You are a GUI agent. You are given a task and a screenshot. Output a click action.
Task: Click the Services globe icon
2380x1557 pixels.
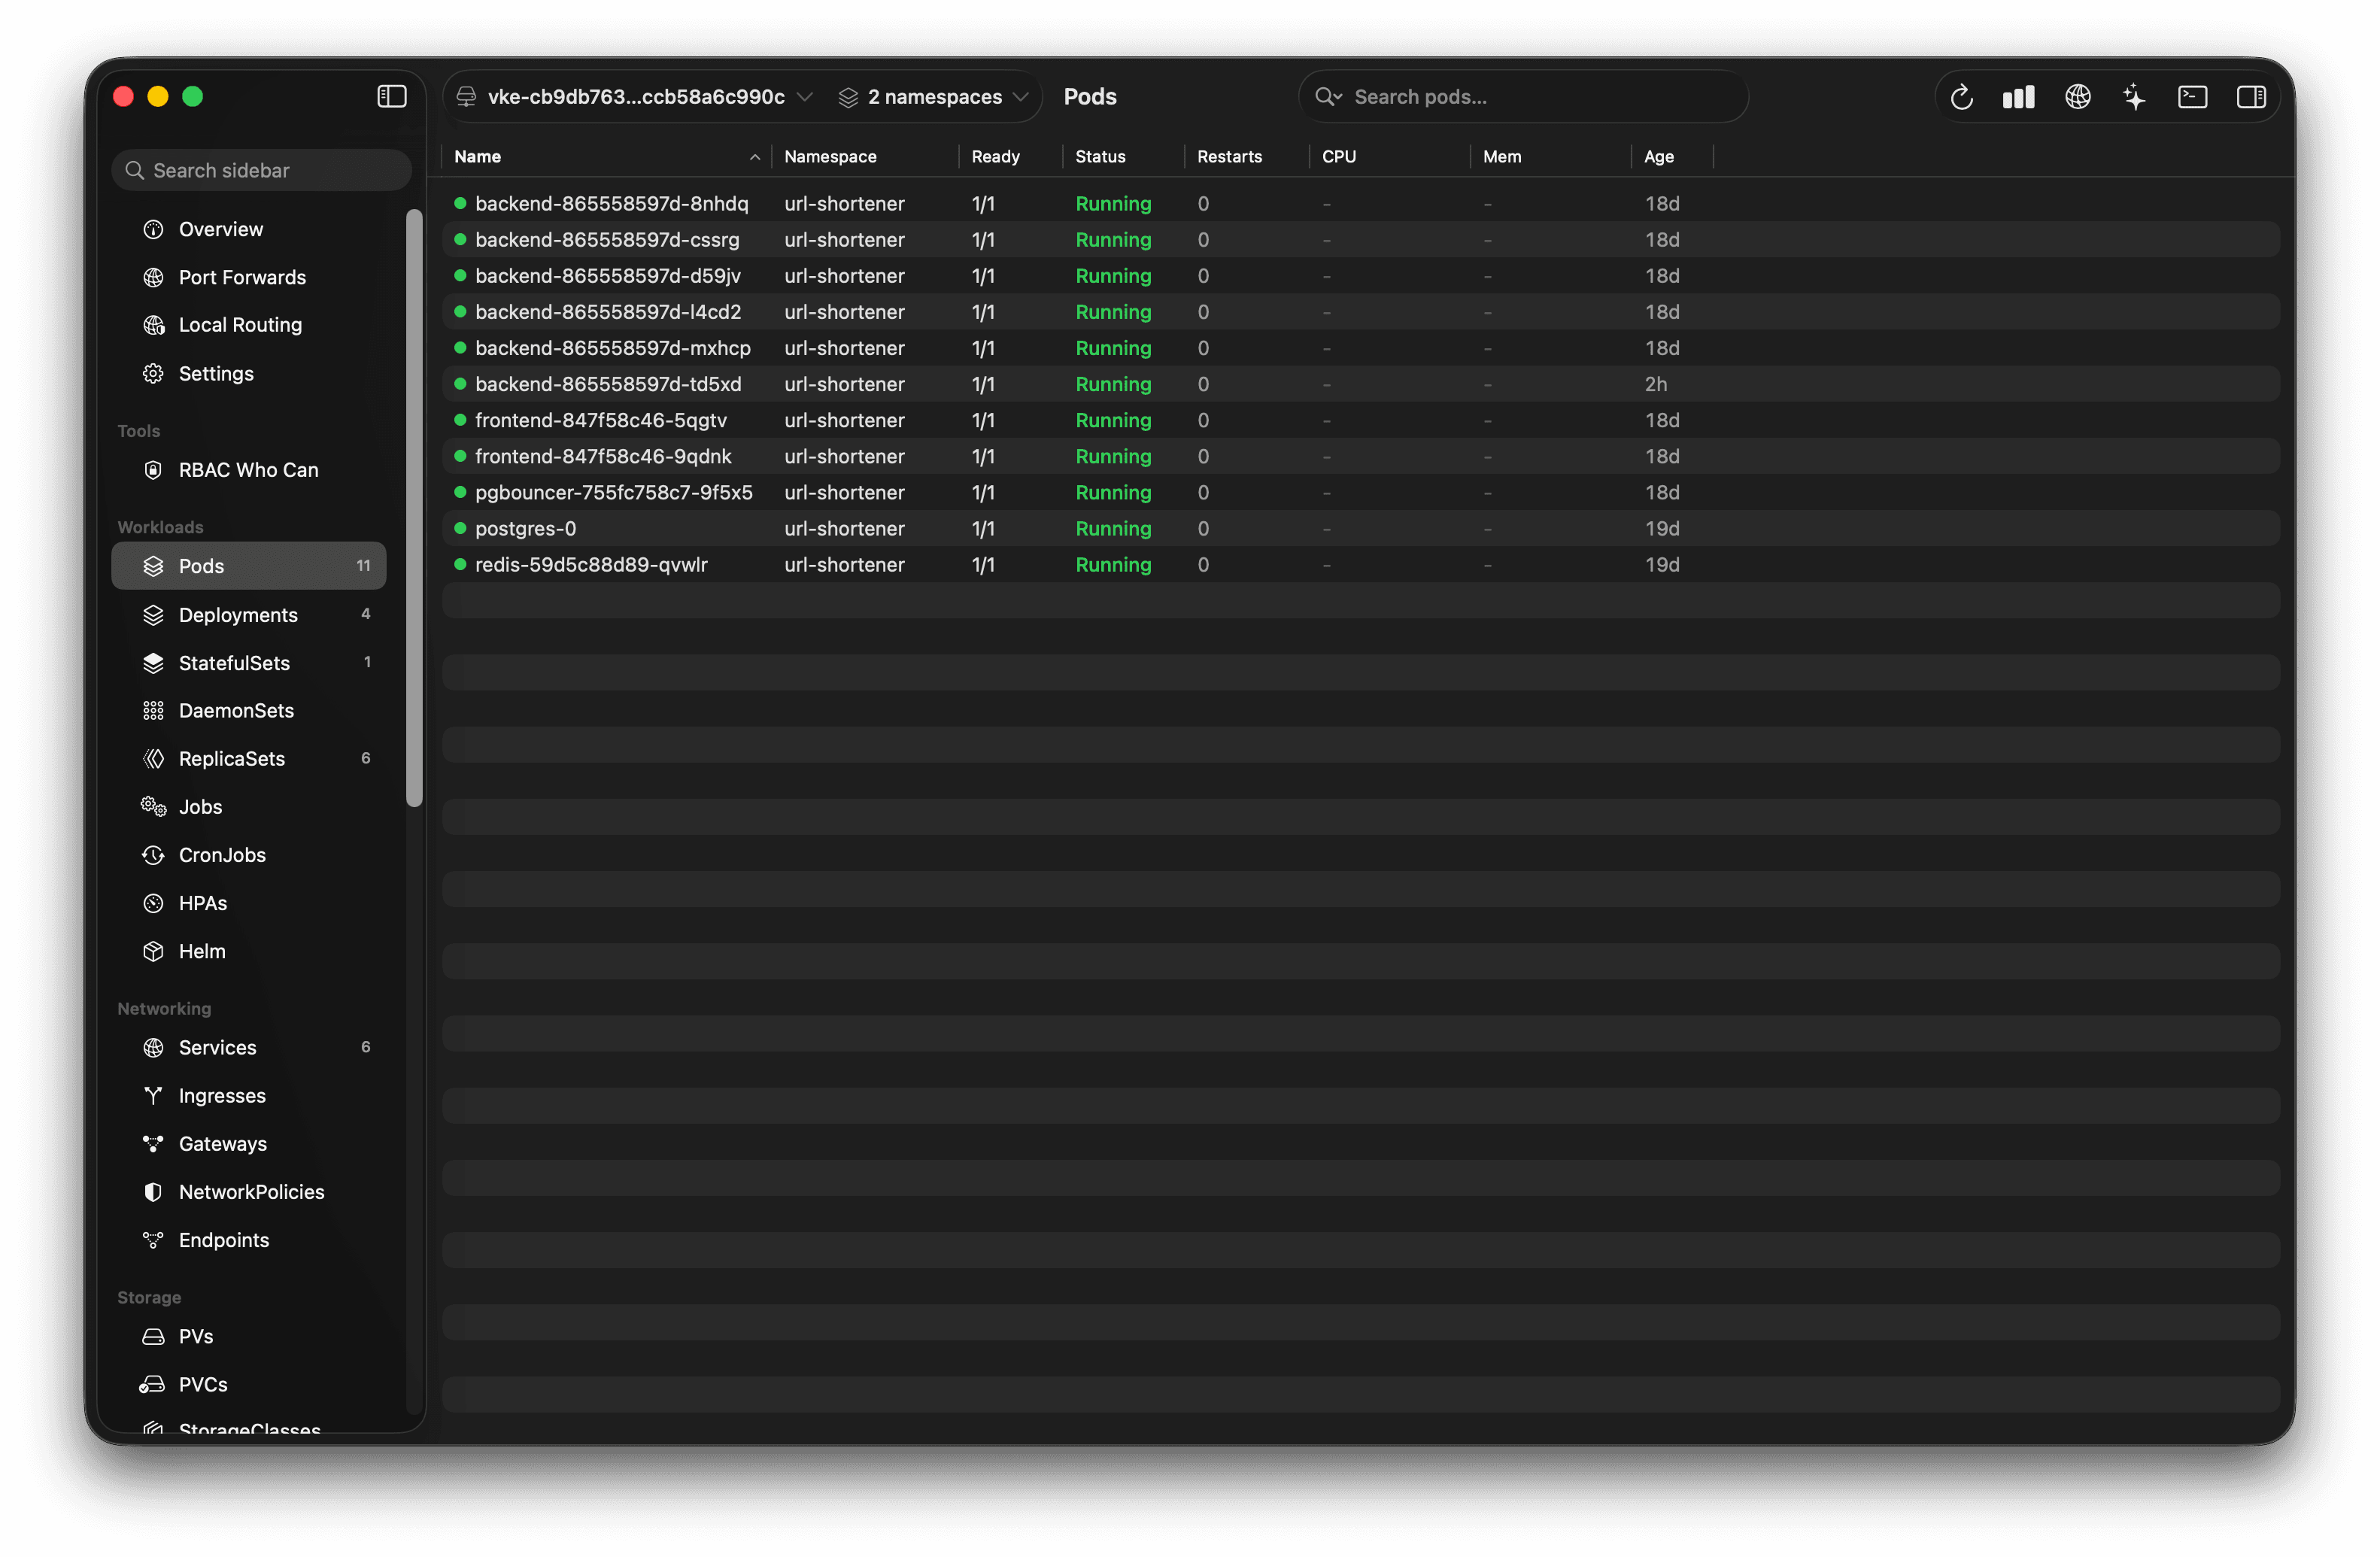153,1047
